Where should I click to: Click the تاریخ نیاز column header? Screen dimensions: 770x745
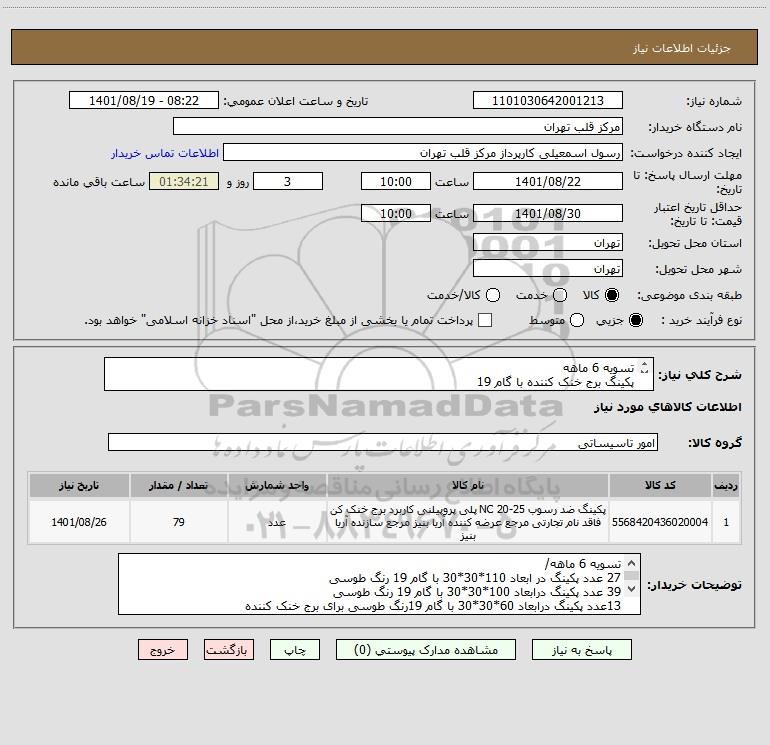pos(79,485)
